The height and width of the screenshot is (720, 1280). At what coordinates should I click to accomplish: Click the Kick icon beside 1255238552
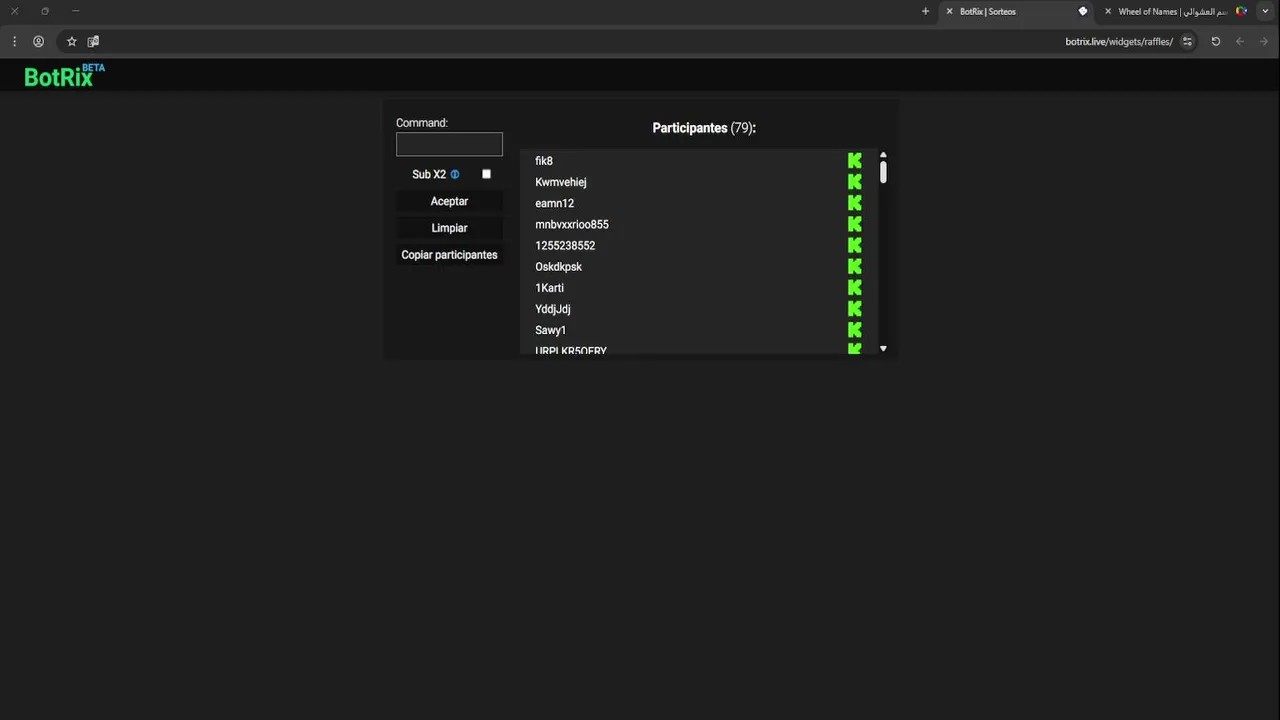coord(855,245)
